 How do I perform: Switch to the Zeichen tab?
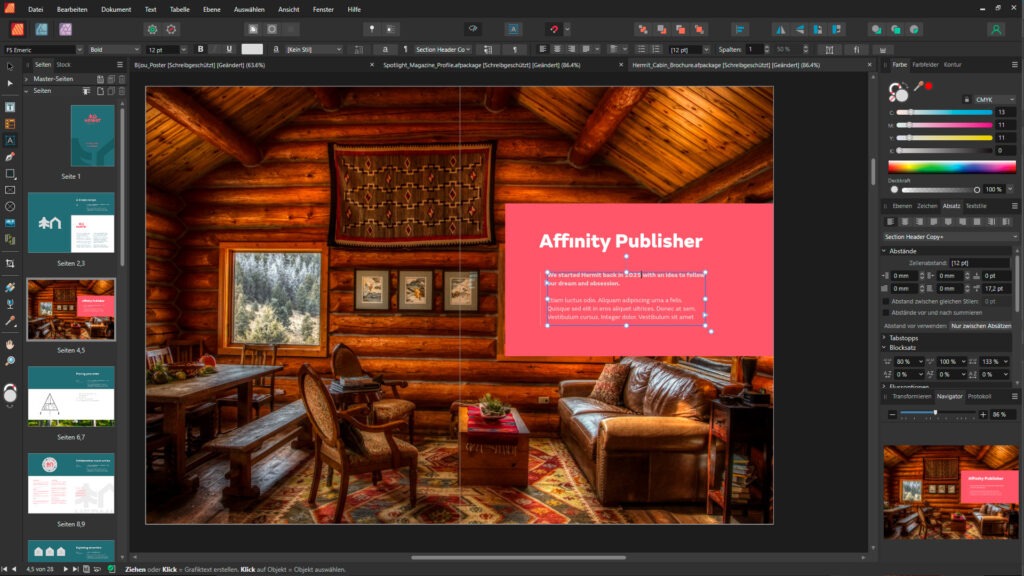927,206
